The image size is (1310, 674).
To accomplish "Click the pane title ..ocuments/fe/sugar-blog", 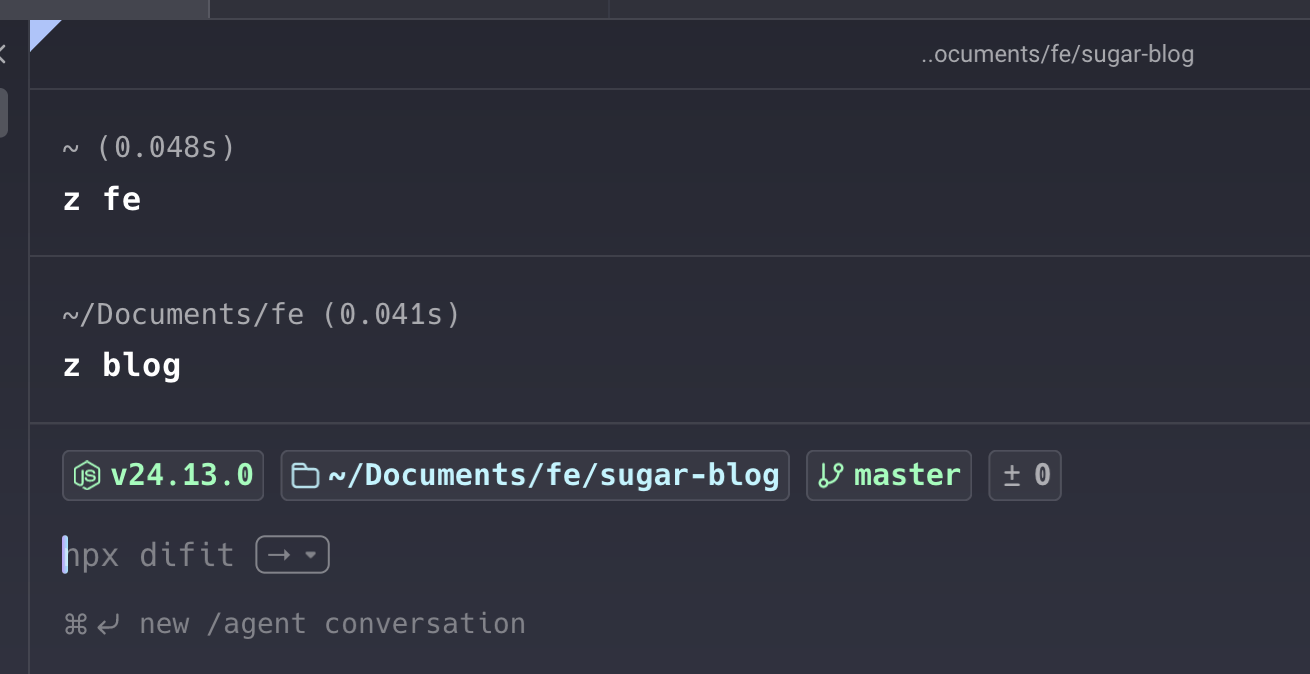I will point(1057,54).
